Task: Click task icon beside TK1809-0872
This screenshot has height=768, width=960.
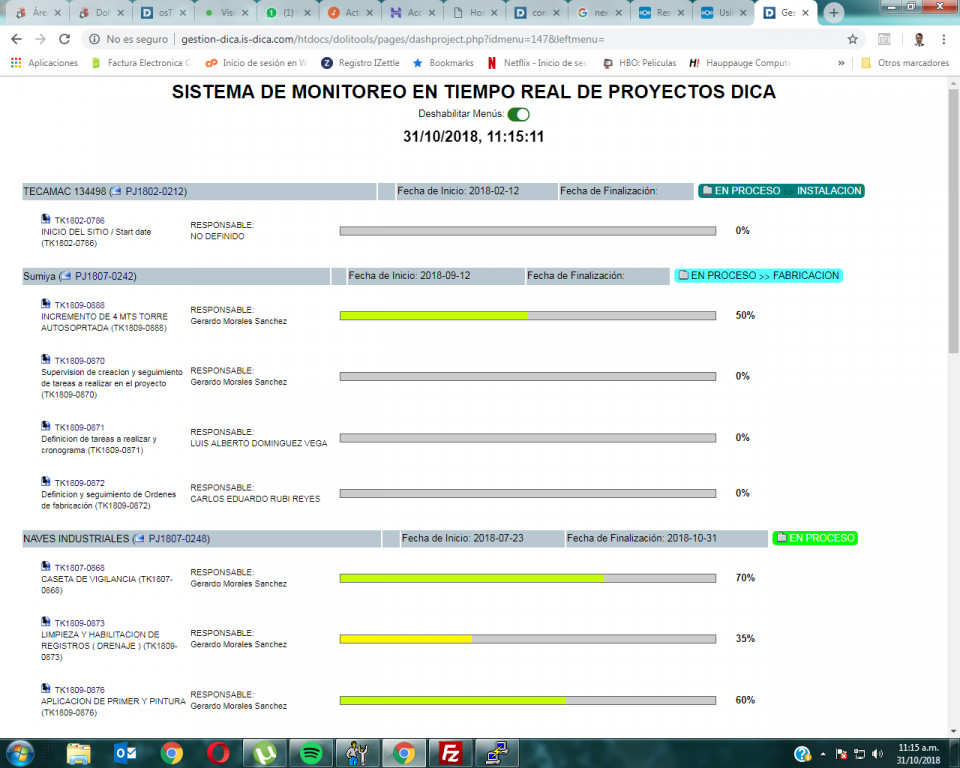Action: tap(46, 482)
